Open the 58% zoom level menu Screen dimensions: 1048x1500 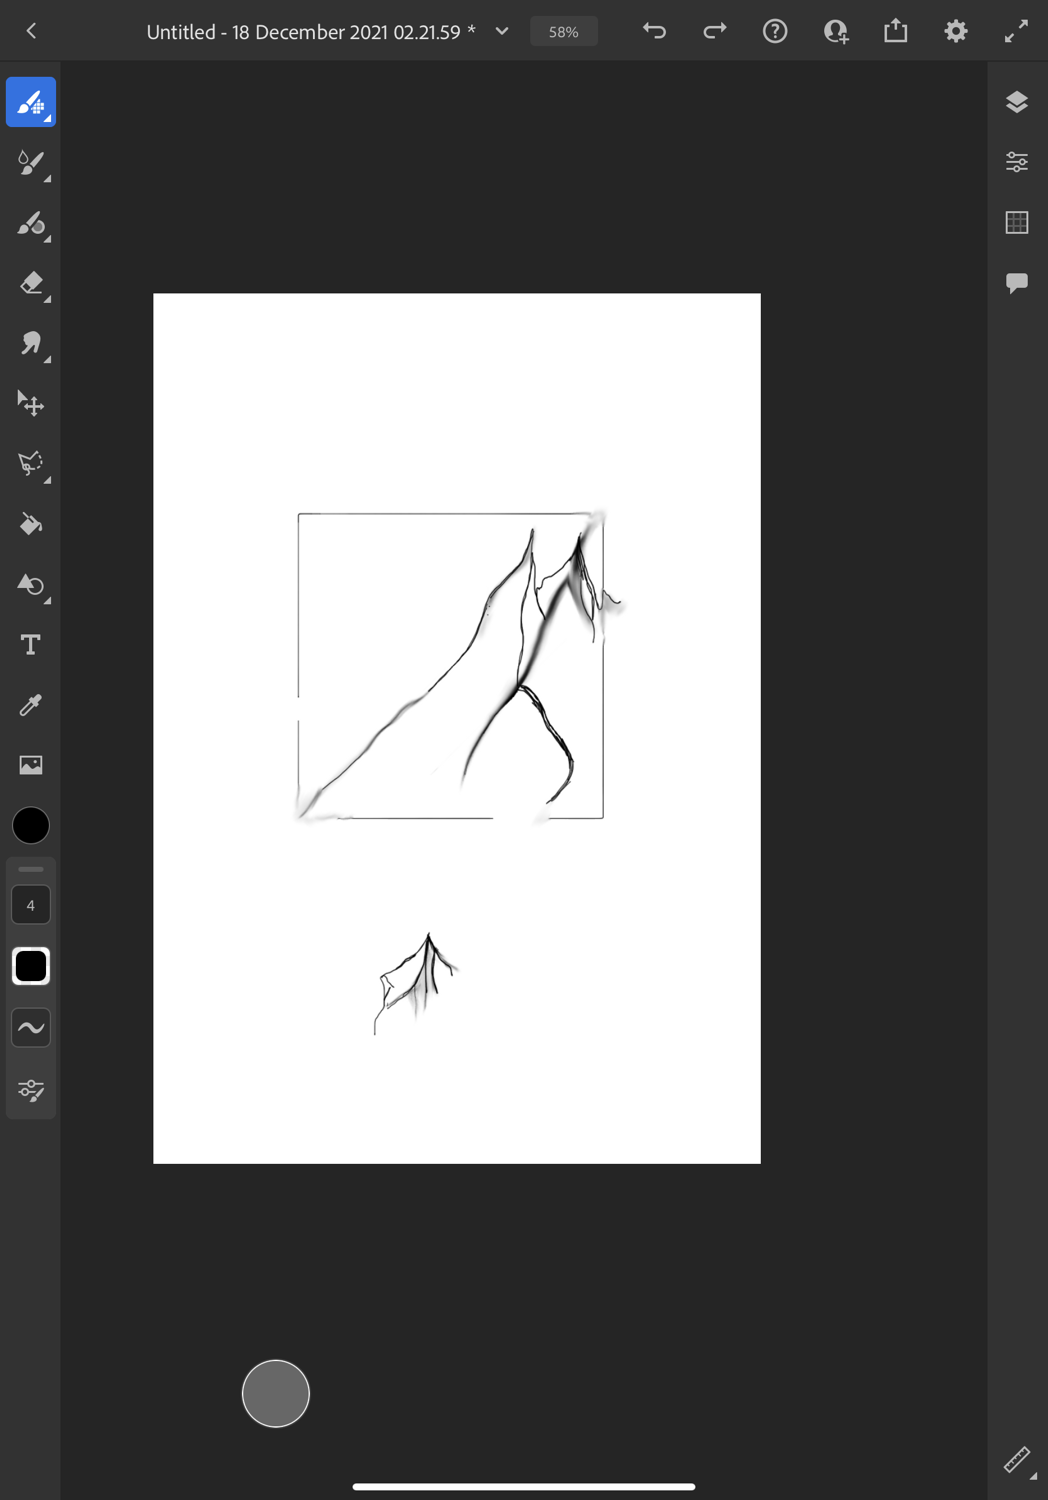click(564, 32)
